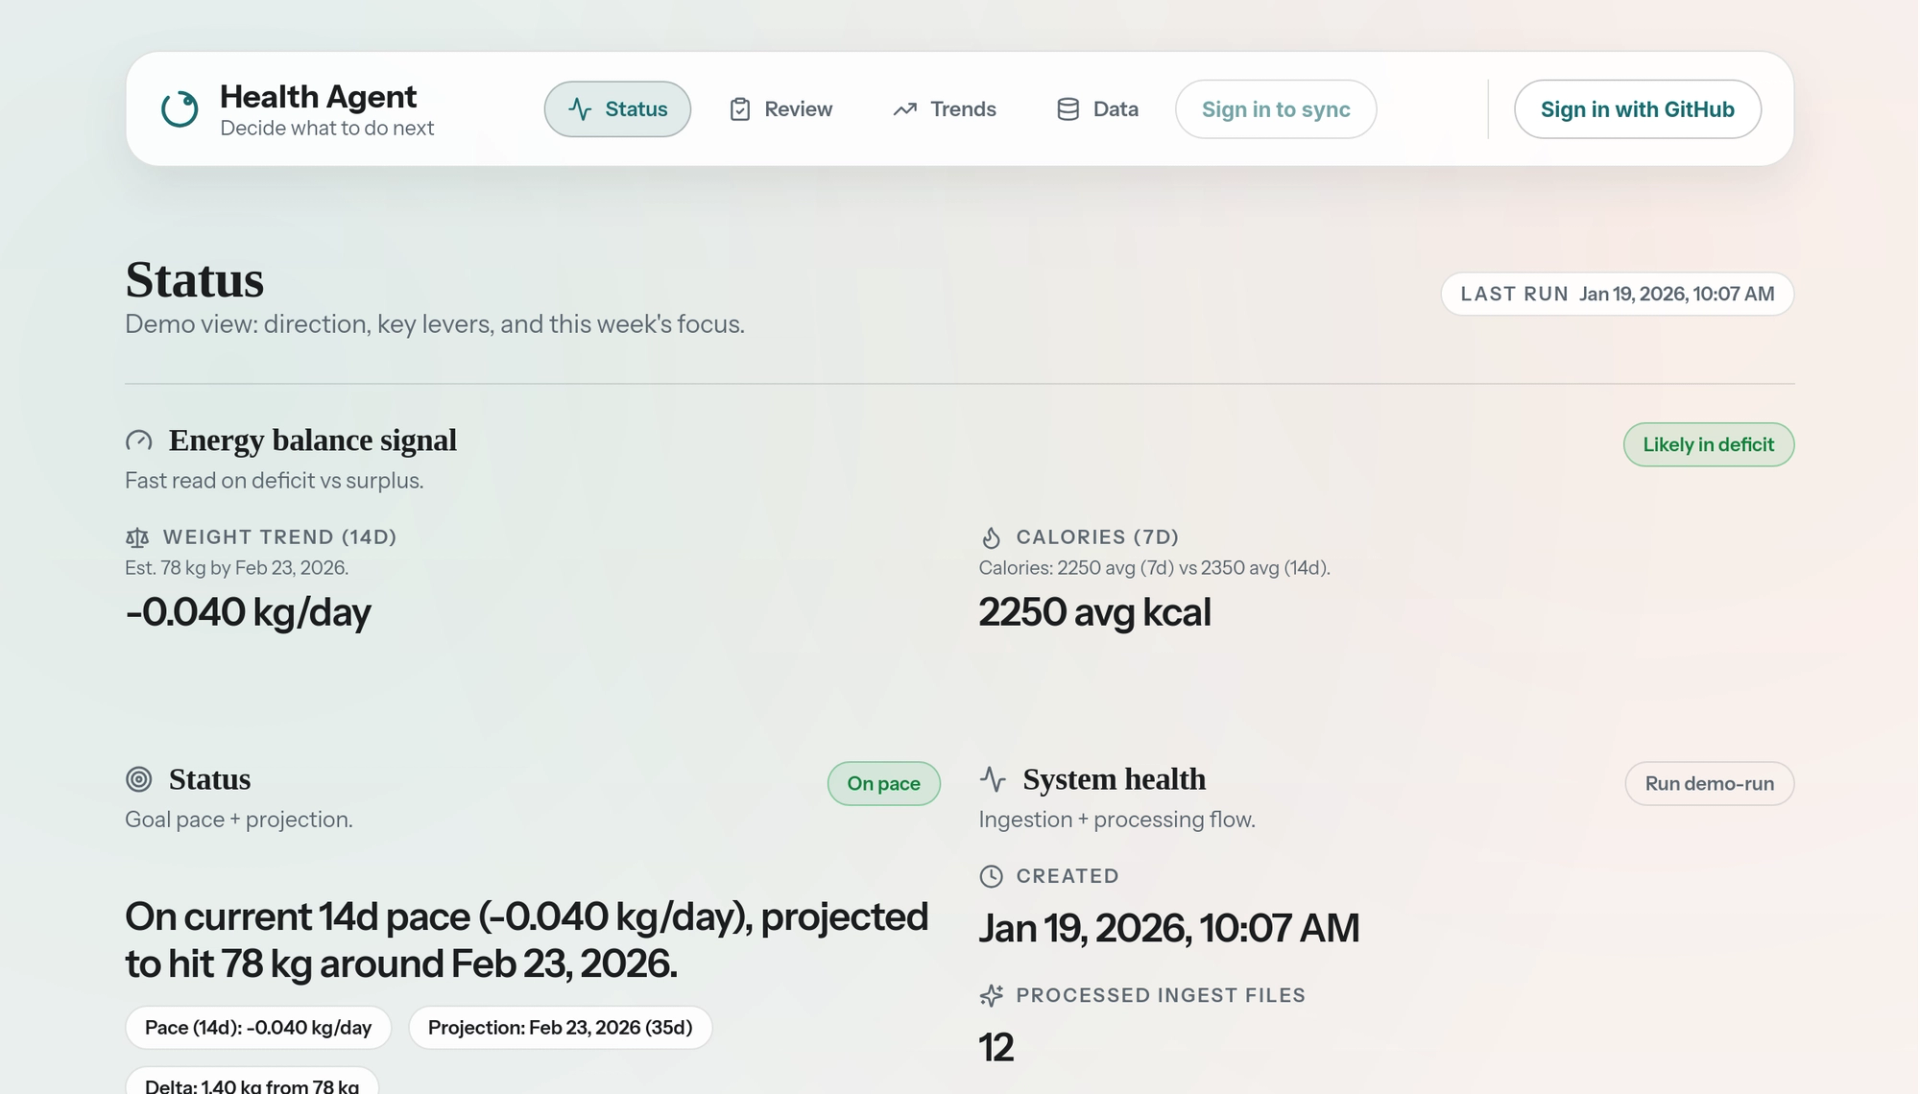Viewport: 1920px width, 1094px height.
Task: Click the Projection: Feb 23, 2026 (35d) chip
Action: [560, 1028]
